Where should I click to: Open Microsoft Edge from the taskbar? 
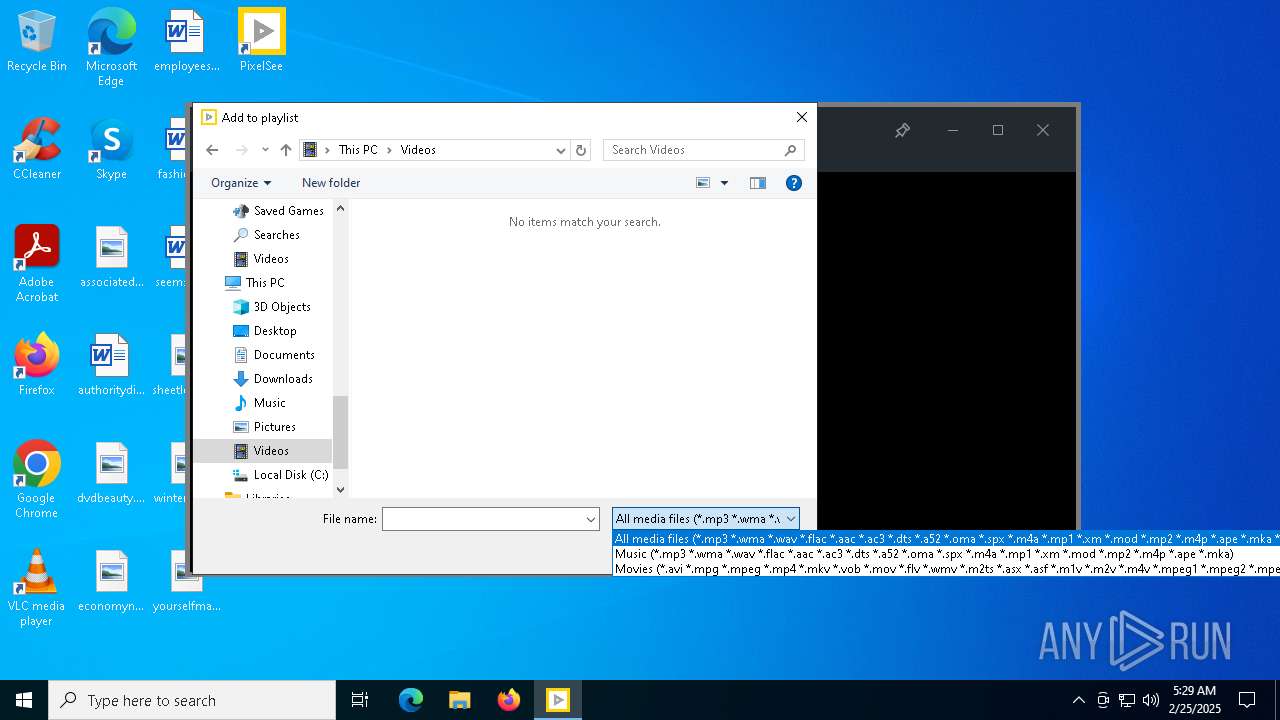point(411,700)
